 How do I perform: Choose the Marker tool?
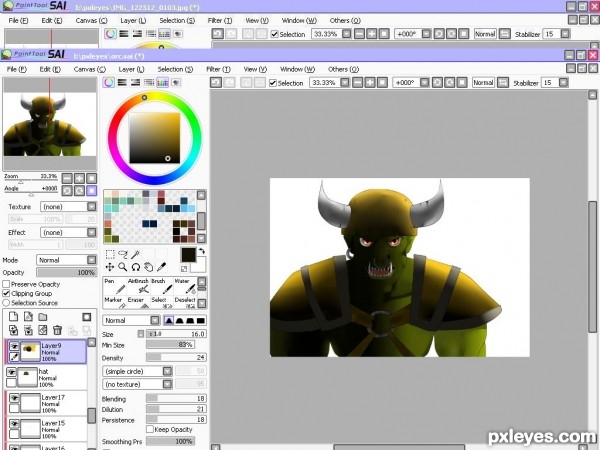[115, 302]
